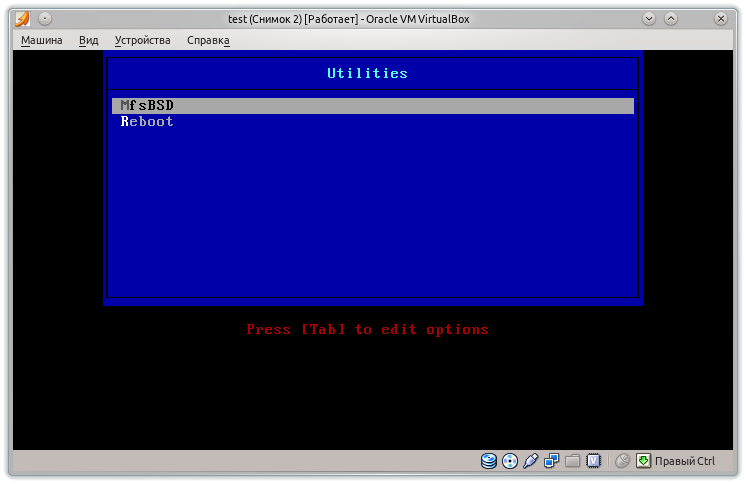The height and width of the screenshot is (484, 746).
Task: Click the Правый Ctrl host key label
Action: [x=685, y=461]
